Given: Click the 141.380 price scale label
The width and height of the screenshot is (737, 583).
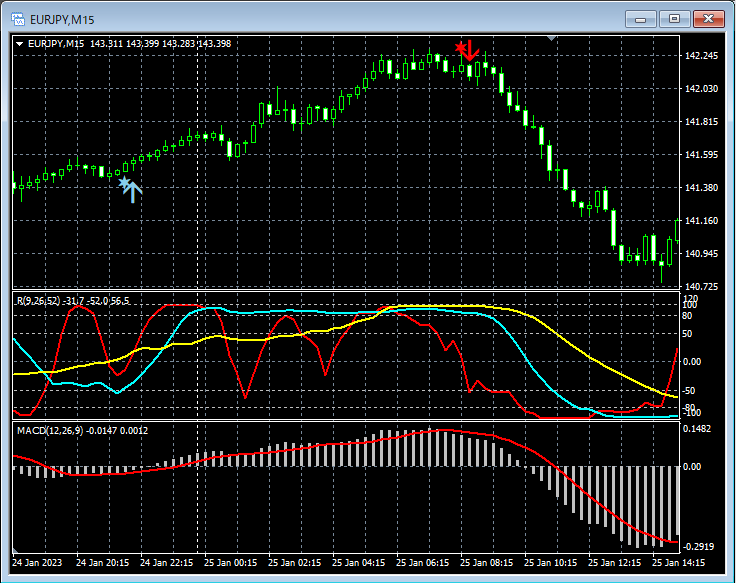Looking at the screenshot, I should pos(701,188).
